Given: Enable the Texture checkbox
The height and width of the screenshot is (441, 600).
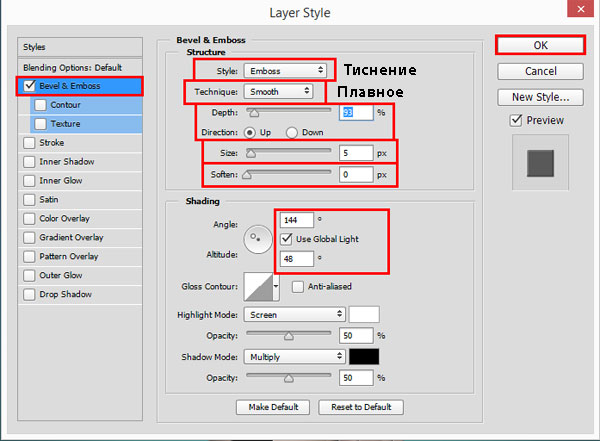Looking at the screenshot, I should pyautogui.click(x=41, y=124).
